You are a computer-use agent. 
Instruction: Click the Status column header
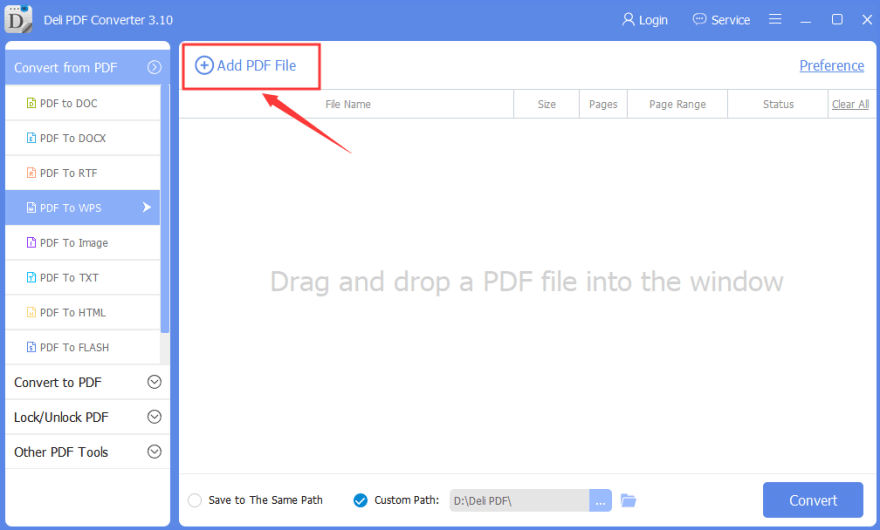pos(778,104)
